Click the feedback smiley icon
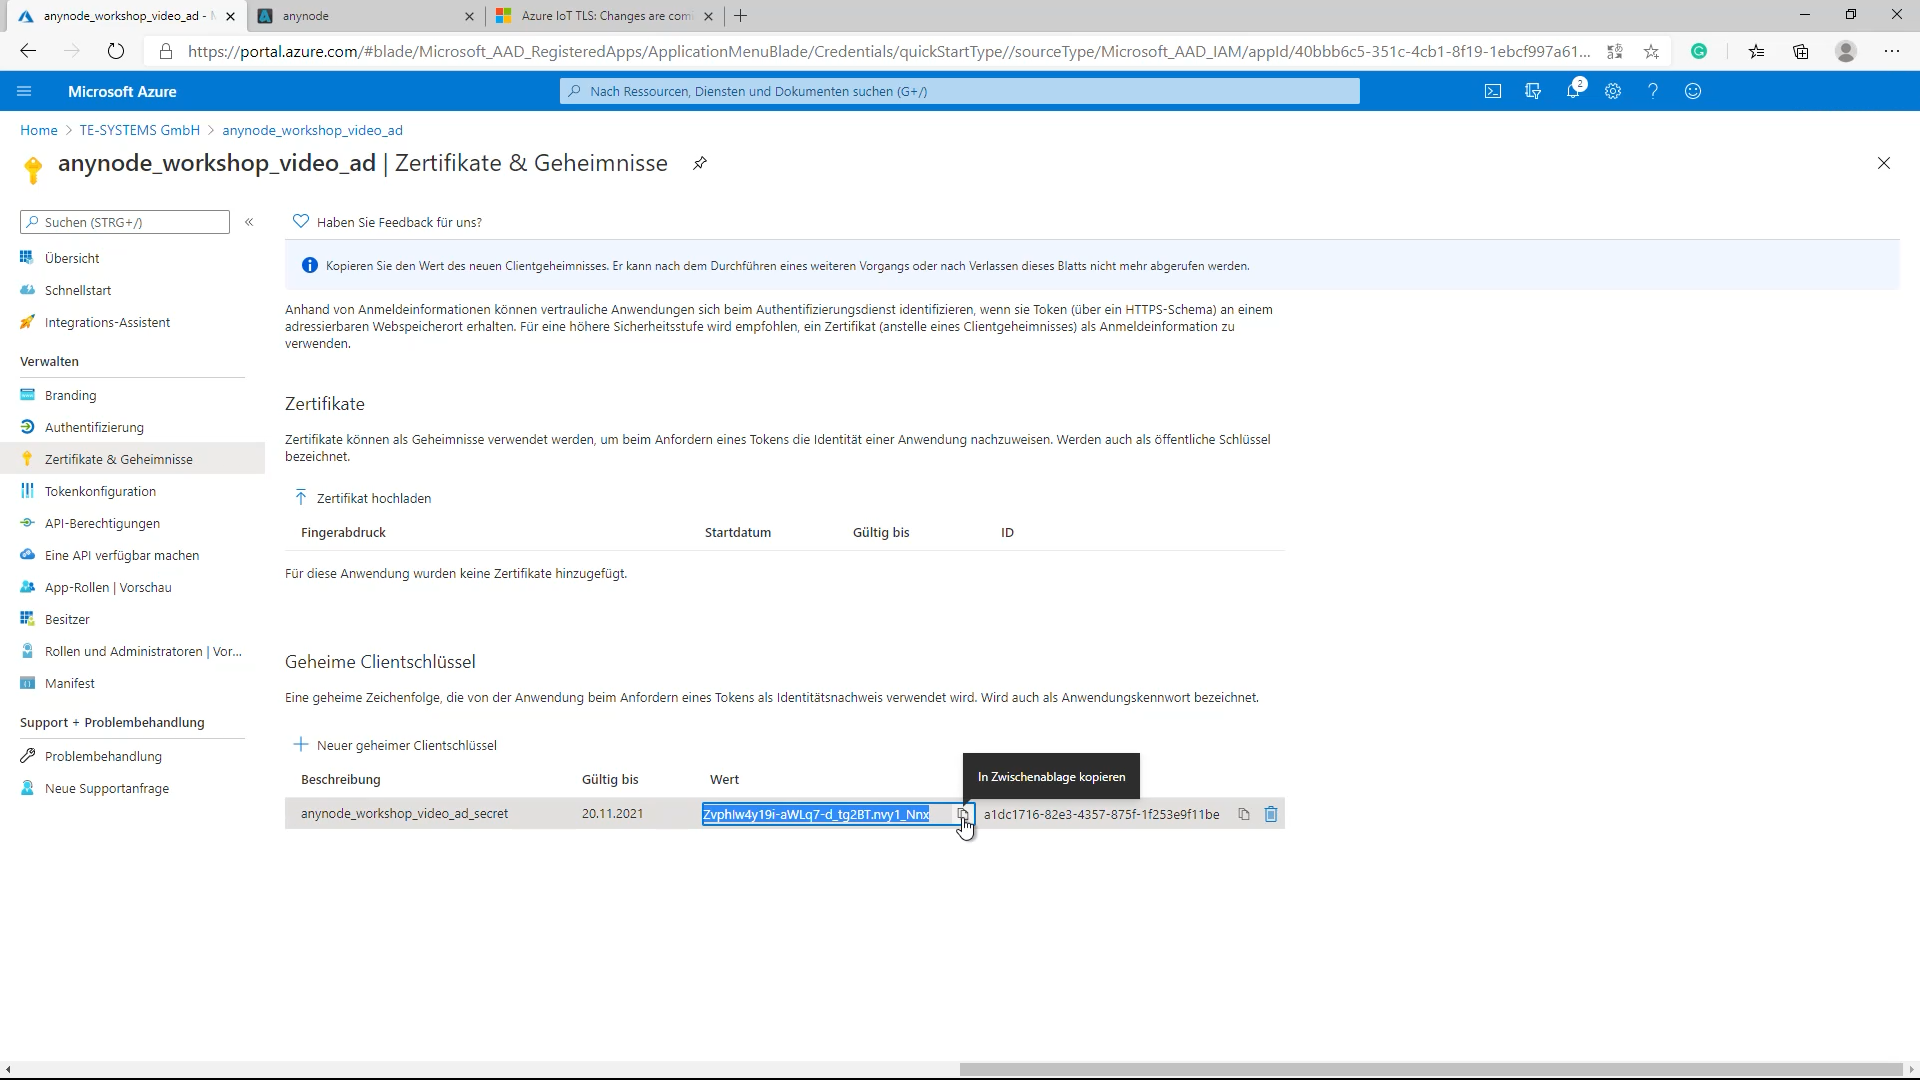The image size is (1920, 1080). (1693, 91)
